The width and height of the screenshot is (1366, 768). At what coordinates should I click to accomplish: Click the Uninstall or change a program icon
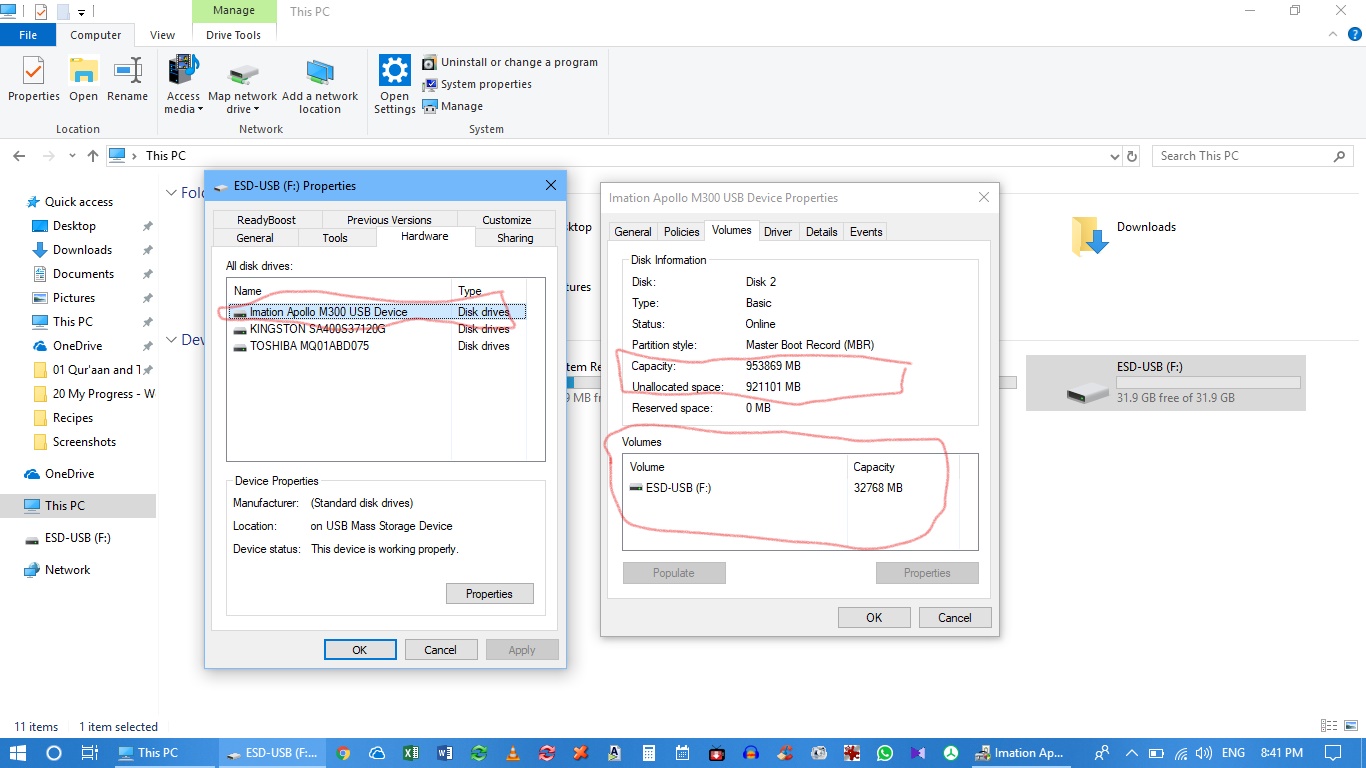pyautogui.click(x=429, y=62)
